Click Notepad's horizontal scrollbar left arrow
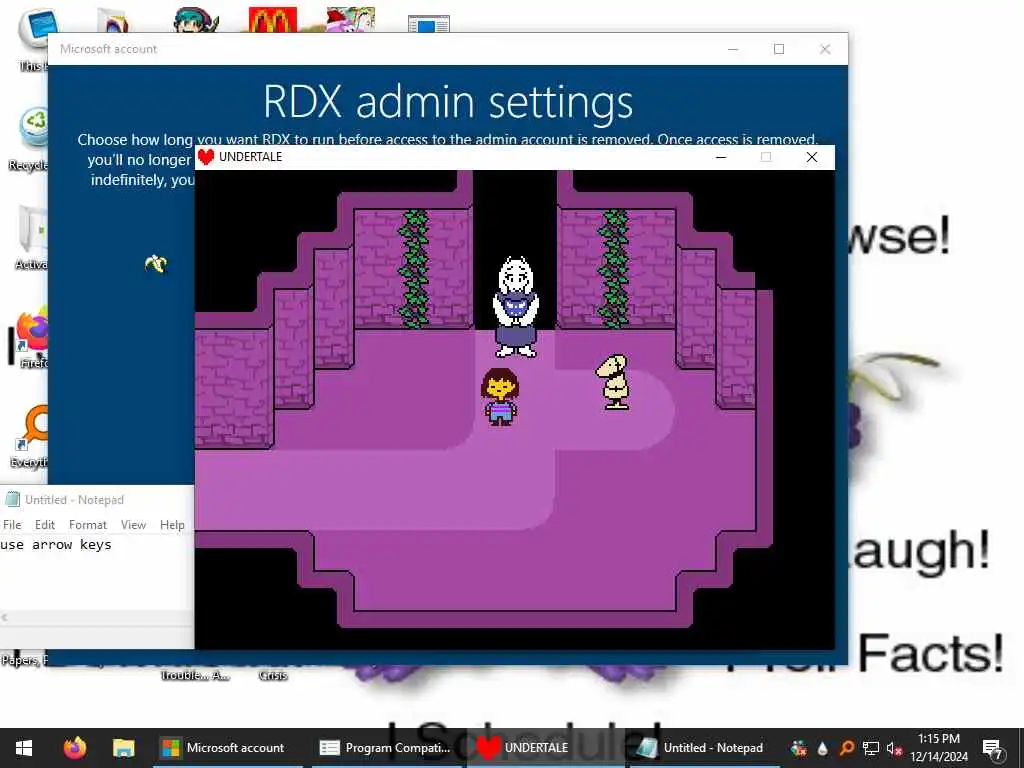 pyautogui.click(x=5, y=617)
